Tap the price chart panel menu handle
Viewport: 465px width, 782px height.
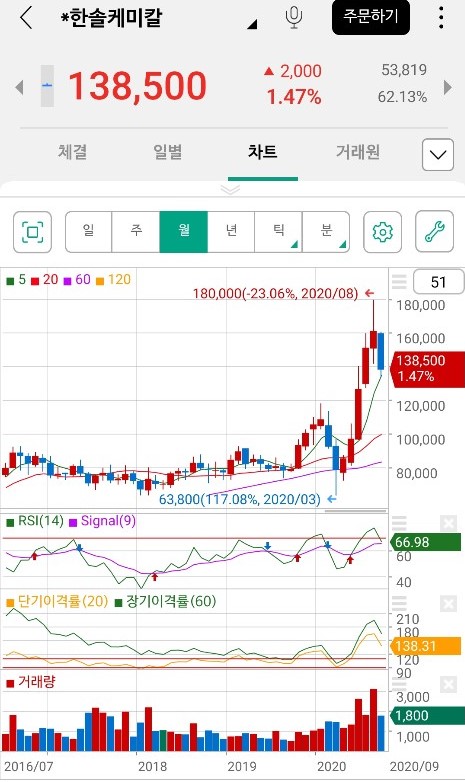coord(399,282)
